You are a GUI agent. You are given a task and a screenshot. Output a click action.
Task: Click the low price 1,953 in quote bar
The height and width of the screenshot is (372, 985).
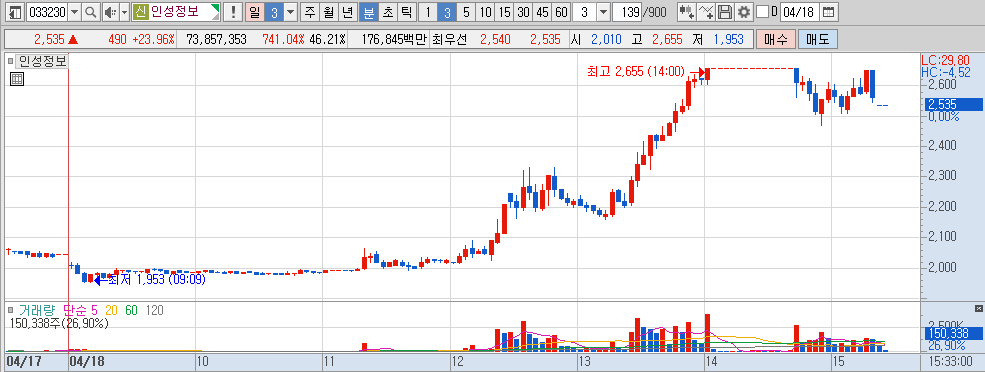tap(729, 40)
